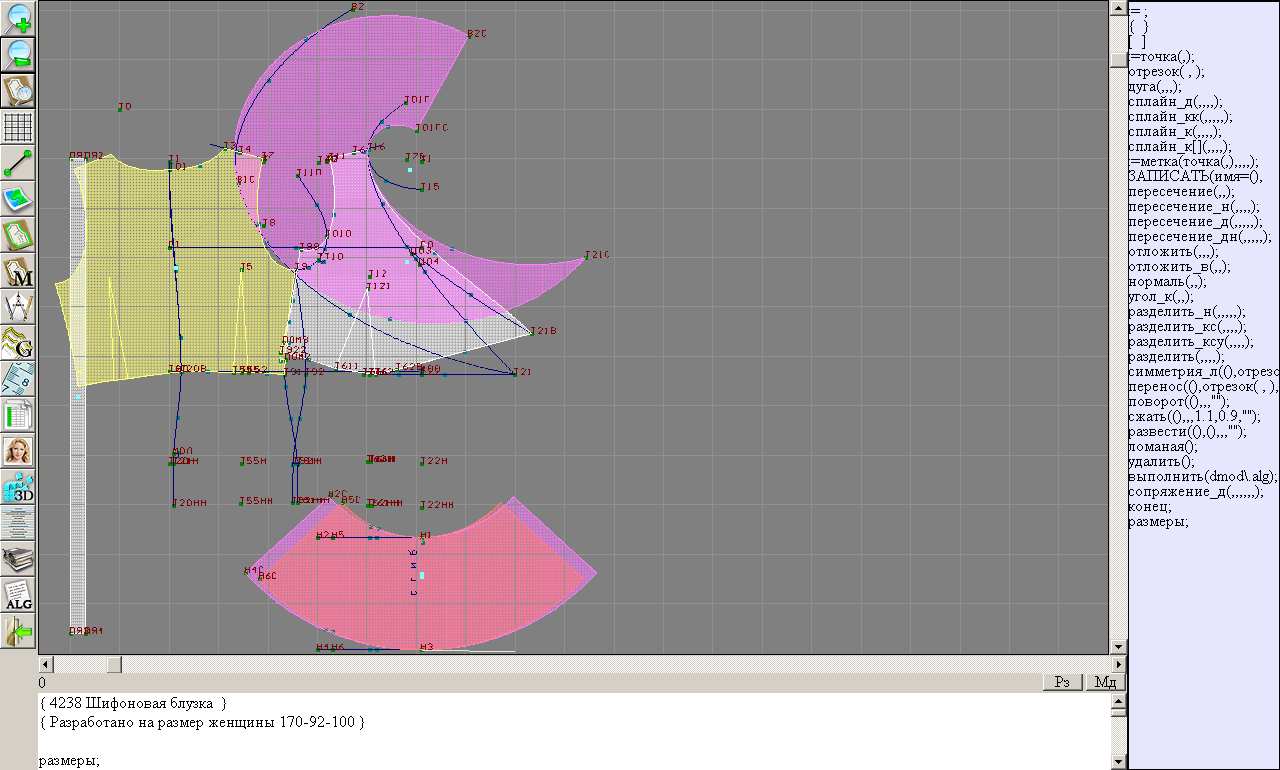Screen dimensions: 1280x770
Task: Toggle the grid display icon
Action: point(19,127)
